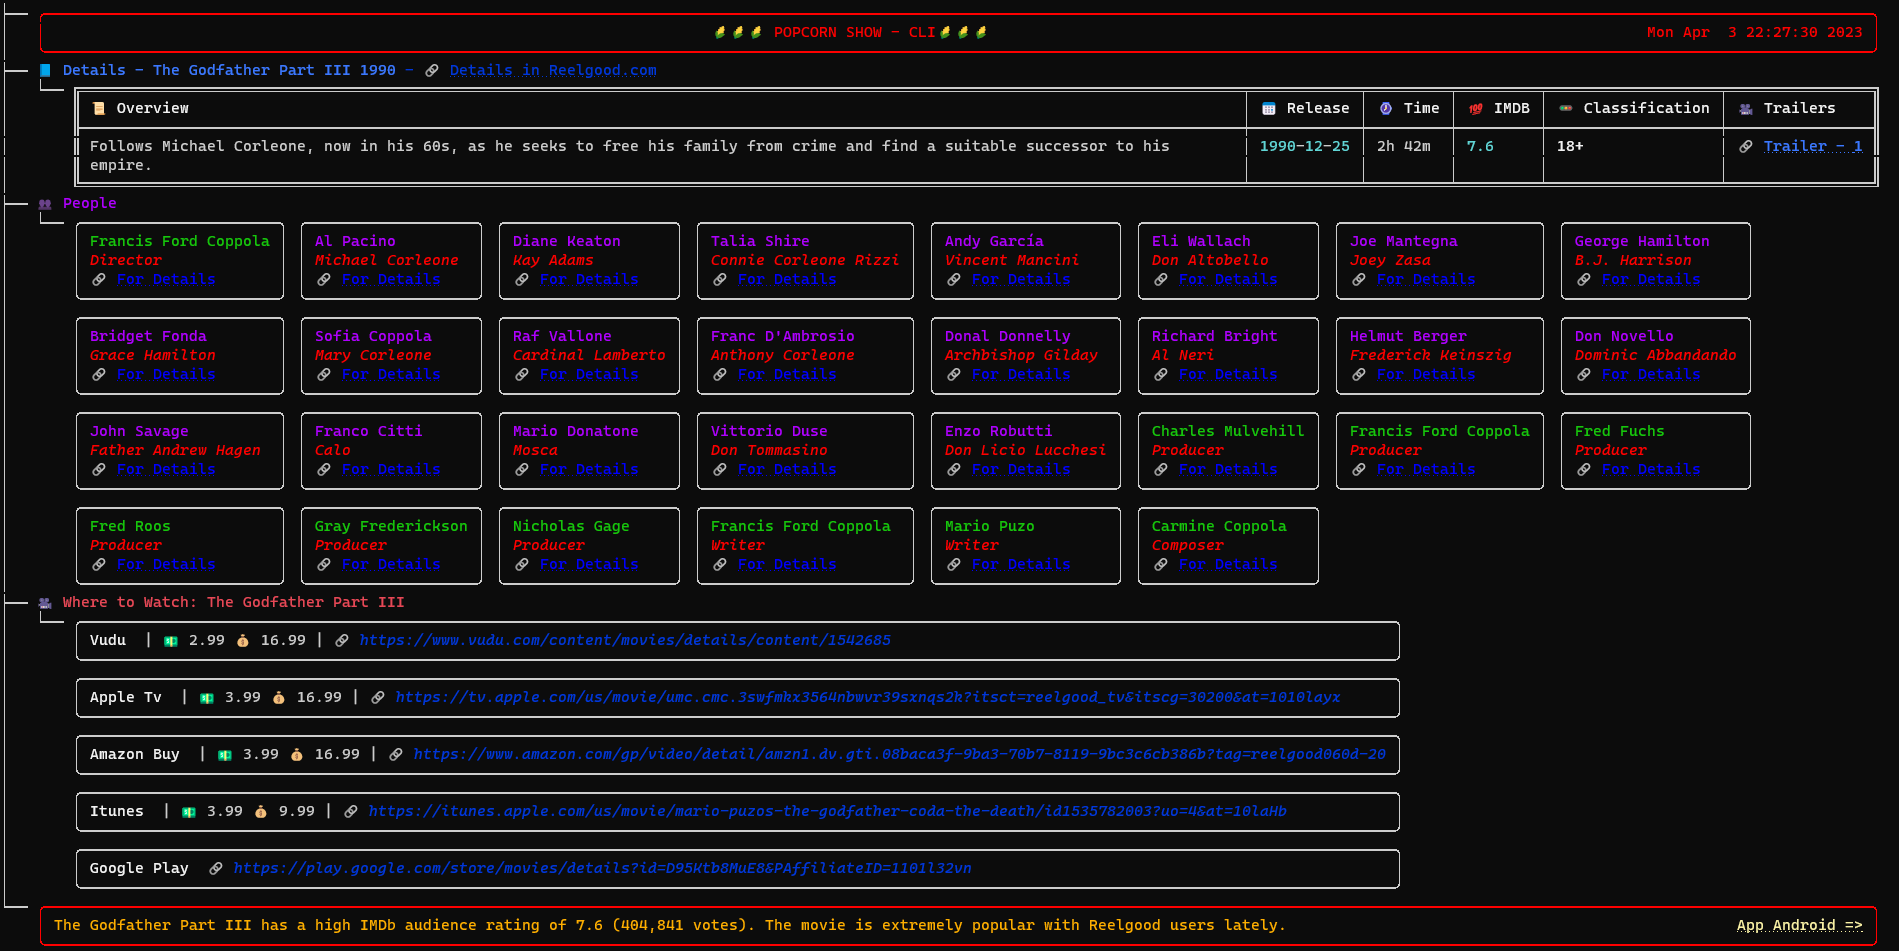Open the play.google.com store URL
The image size is (1899, 951).
coord(603,869)
